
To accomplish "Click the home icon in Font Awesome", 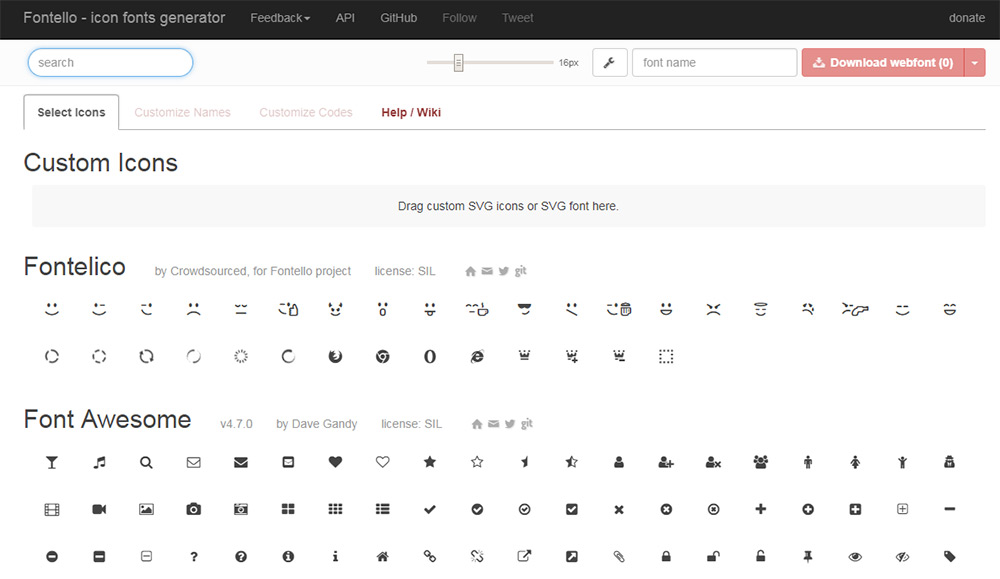I will click(382, 556).
